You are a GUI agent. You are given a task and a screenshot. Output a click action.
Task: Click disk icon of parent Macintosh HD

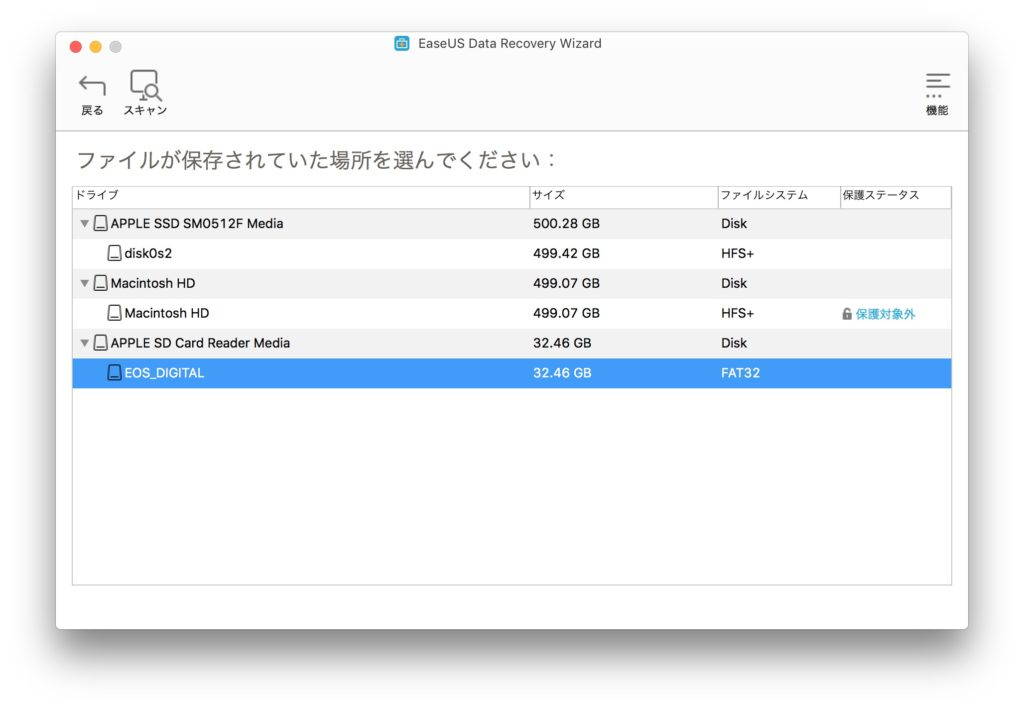[101, 283]
